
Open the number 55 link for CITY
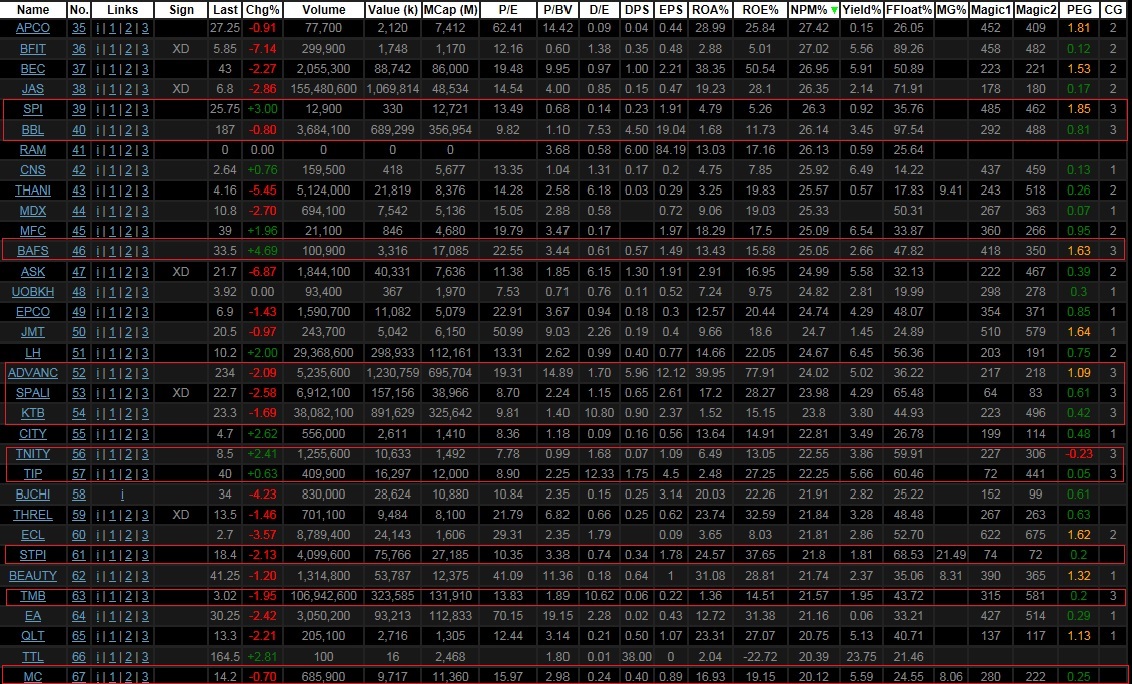tap(79, 434)
